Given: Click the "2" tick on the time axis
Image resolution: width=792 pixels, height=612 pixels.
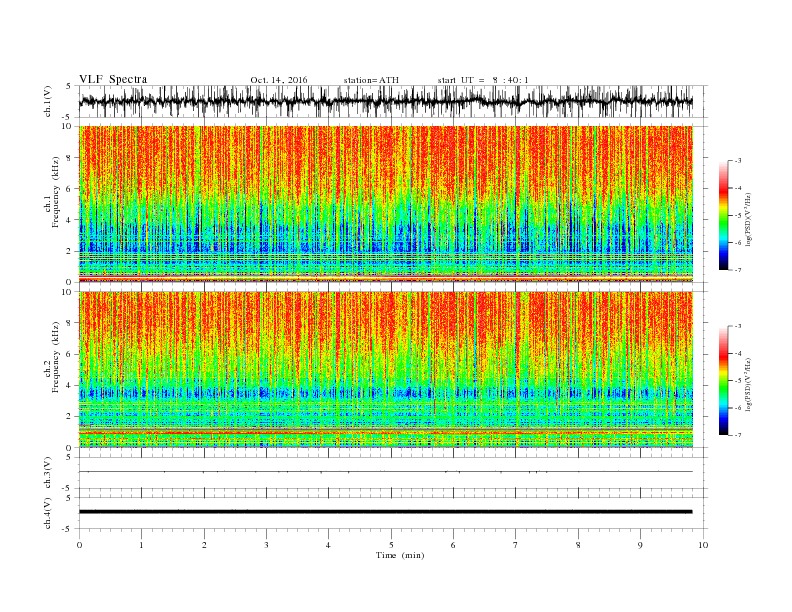Looking at the screenshot, I should (204, 545).
